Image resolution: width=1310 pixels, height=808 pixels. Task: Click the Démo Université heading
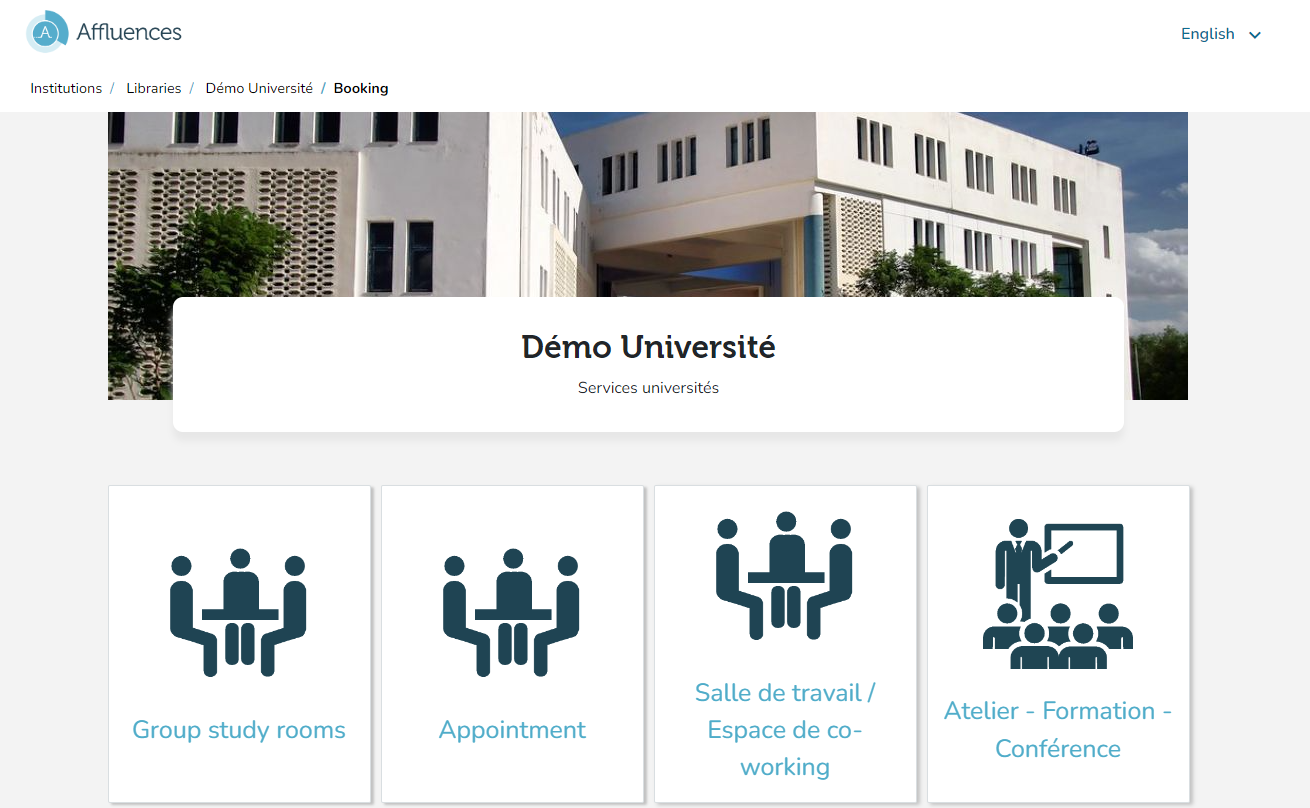coord(648,347)
